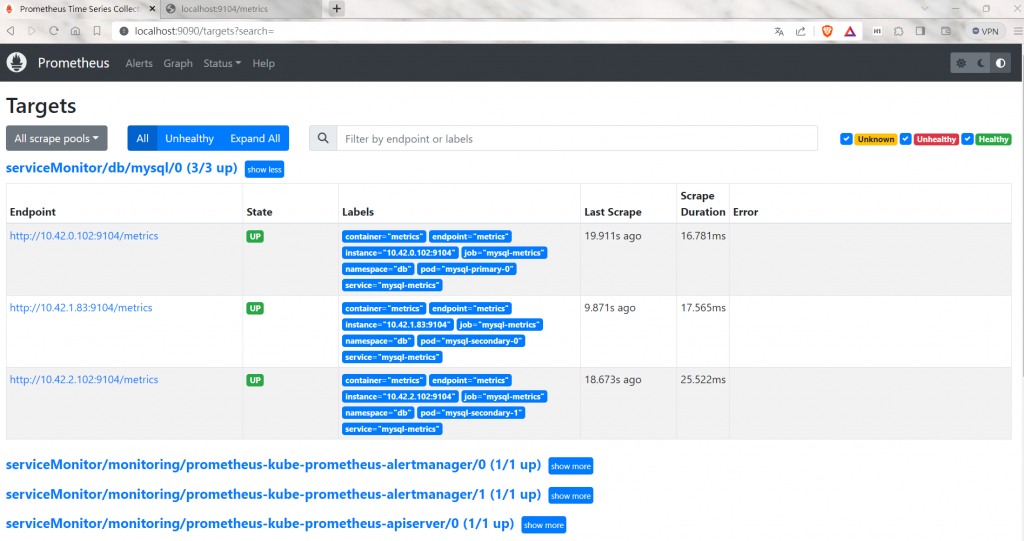Viewport: 1024px width, 541px height.
Task: Show more for apiserver/0 pool
Action: pos(544,525)
